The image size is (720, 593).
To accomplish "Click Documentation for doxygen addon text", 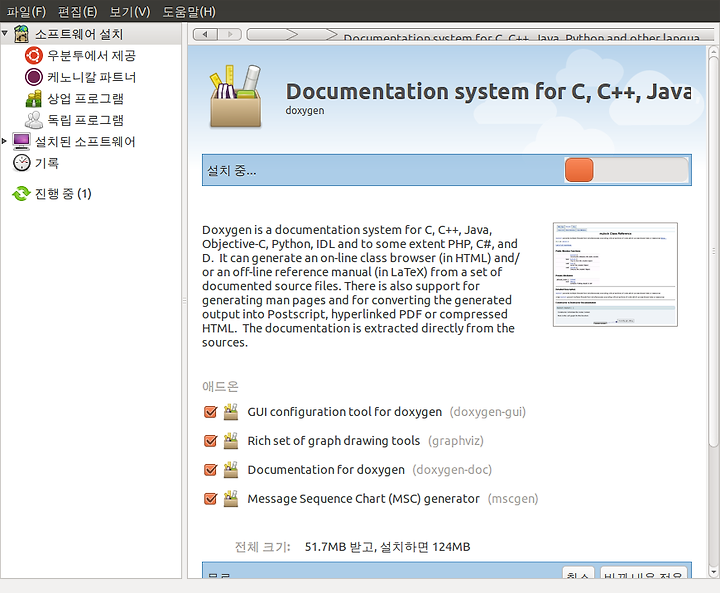I will click(326, 470).
